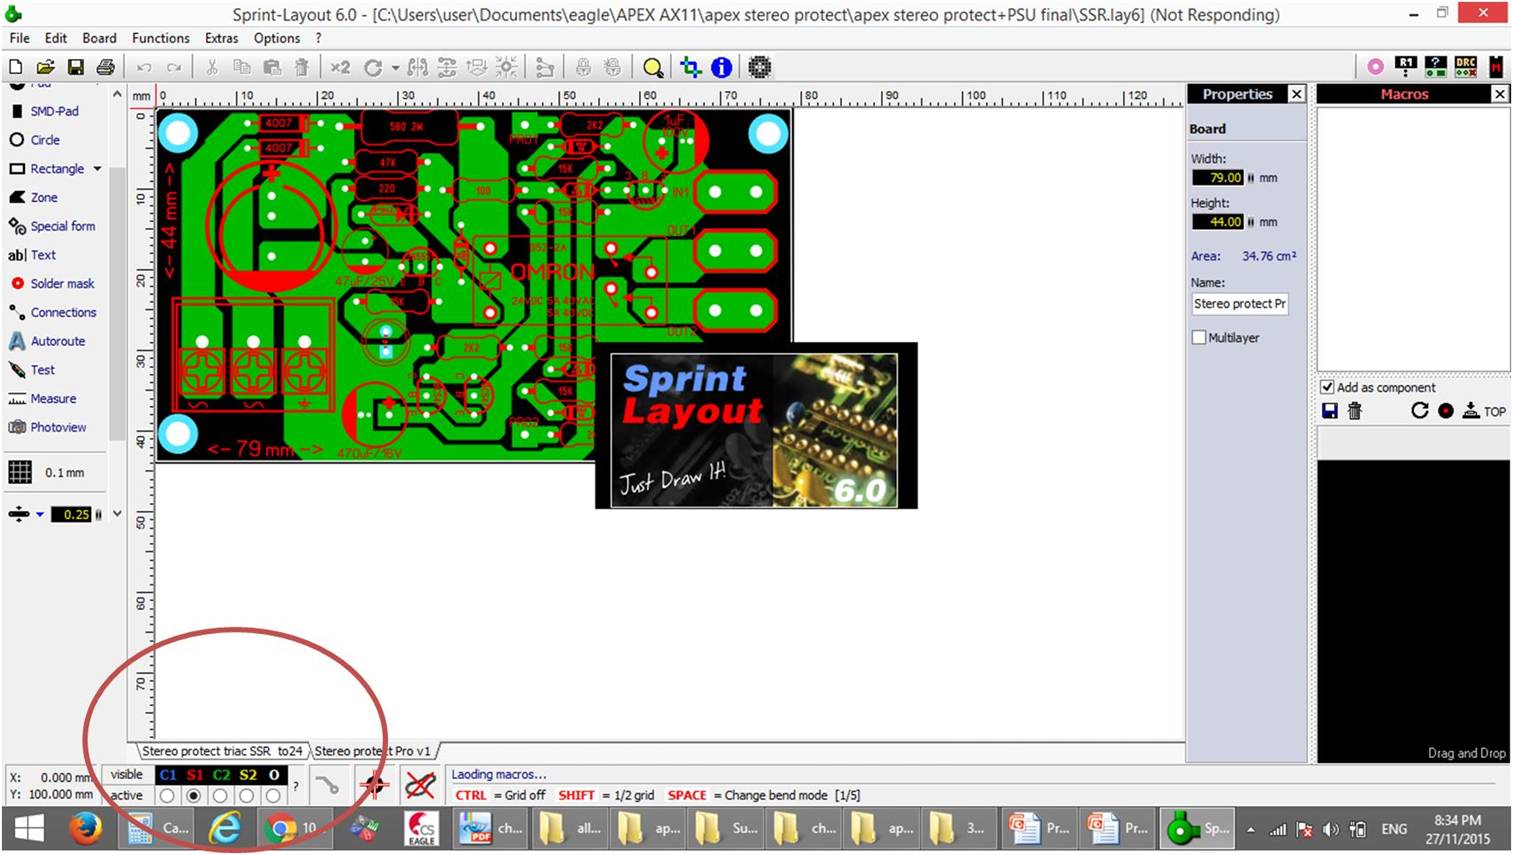Set S2 as the active layer
Viewport: 1513px width, 855px height.
(x=247, y=796)
